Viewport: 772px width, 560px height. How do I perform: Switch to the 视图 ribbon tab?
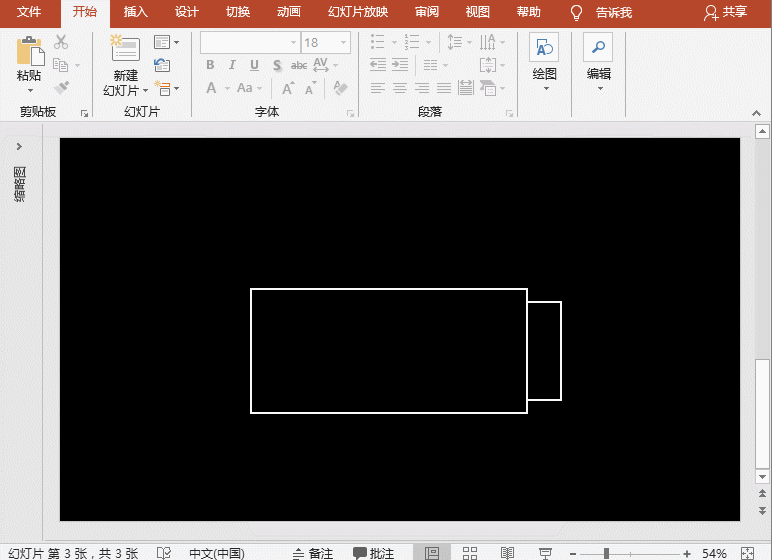coord(478,12)
